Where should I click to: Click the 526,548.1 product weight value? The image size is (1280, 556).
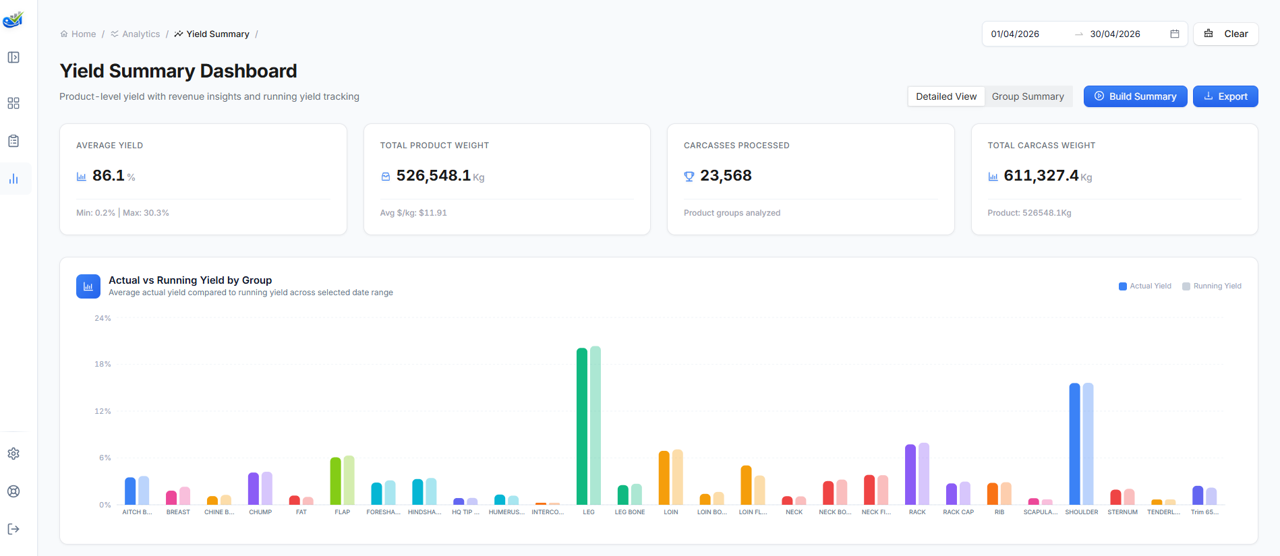[433, 176]
